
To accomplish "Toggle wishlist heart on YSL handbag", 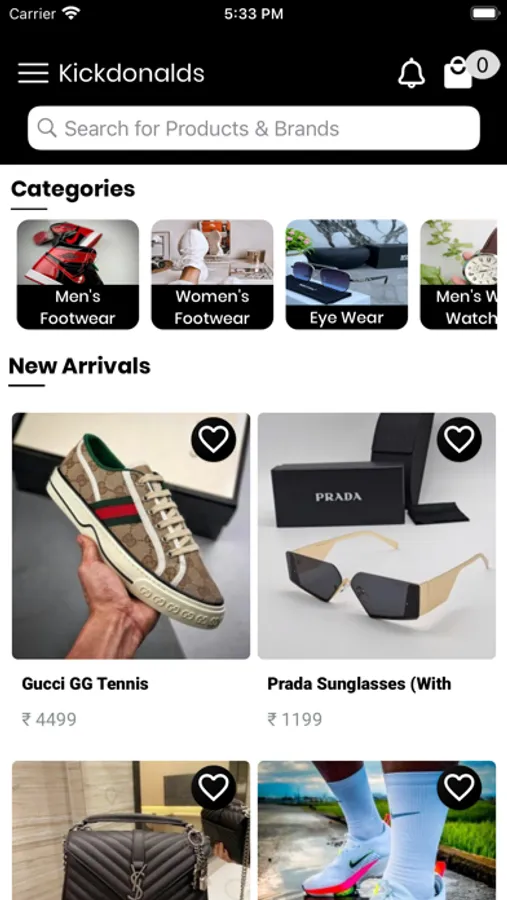I will [x=214, y=788].
